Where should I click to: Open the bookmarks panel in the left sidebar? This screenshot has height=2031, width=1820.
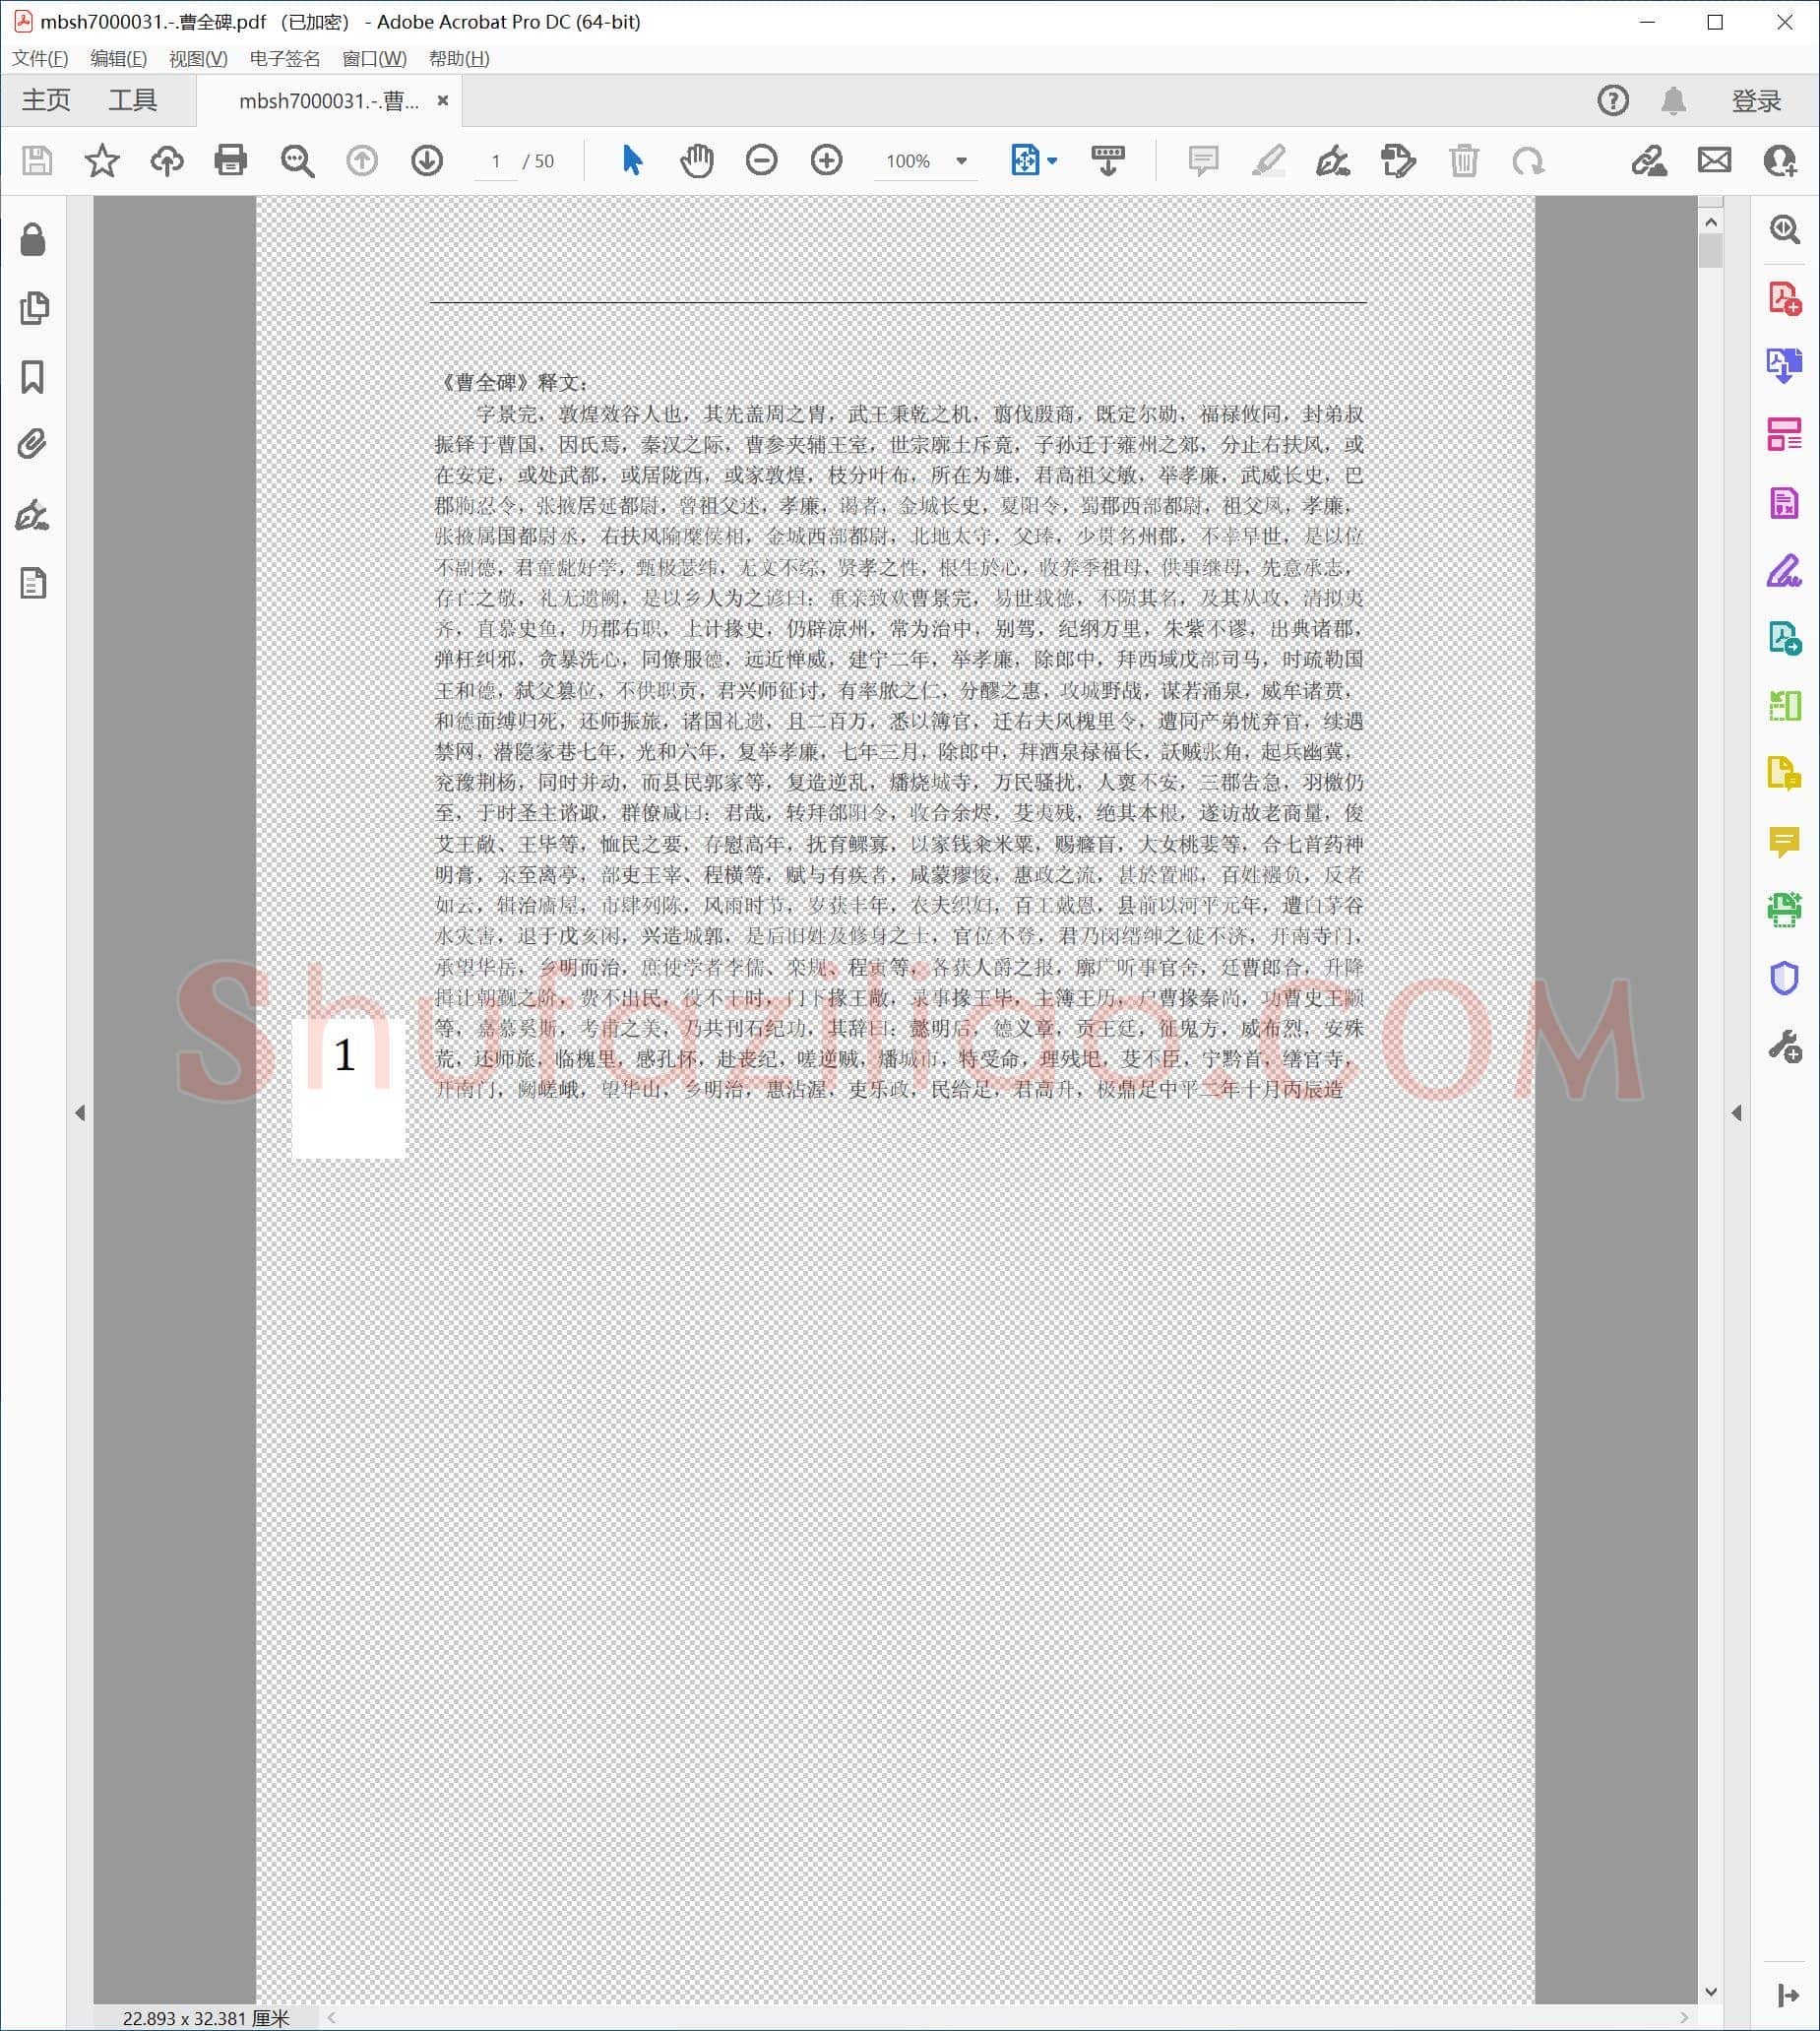(x=33, y=377)
